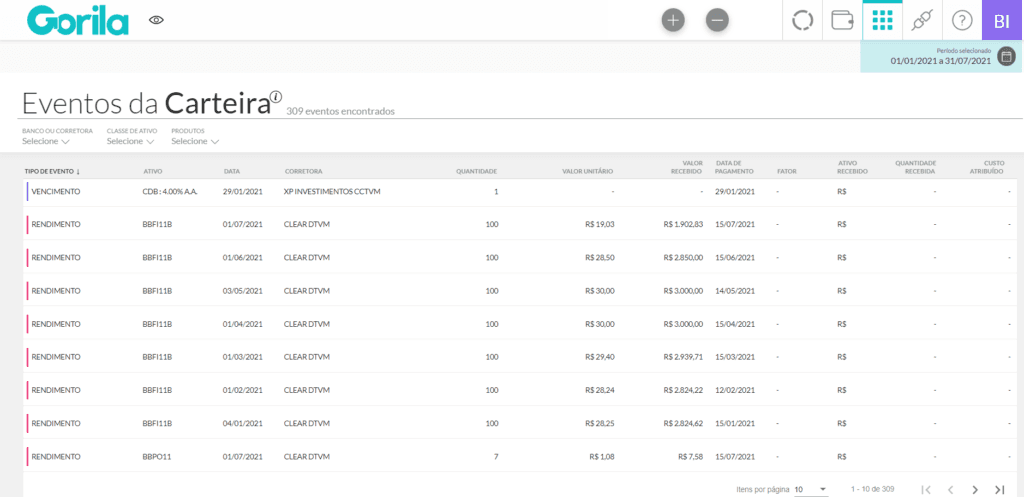Image resolution: width=1024 pixels, height=497 pixels.
Task: Click '1 - 10 de 309' pagination text
Action: pos(872,489)
